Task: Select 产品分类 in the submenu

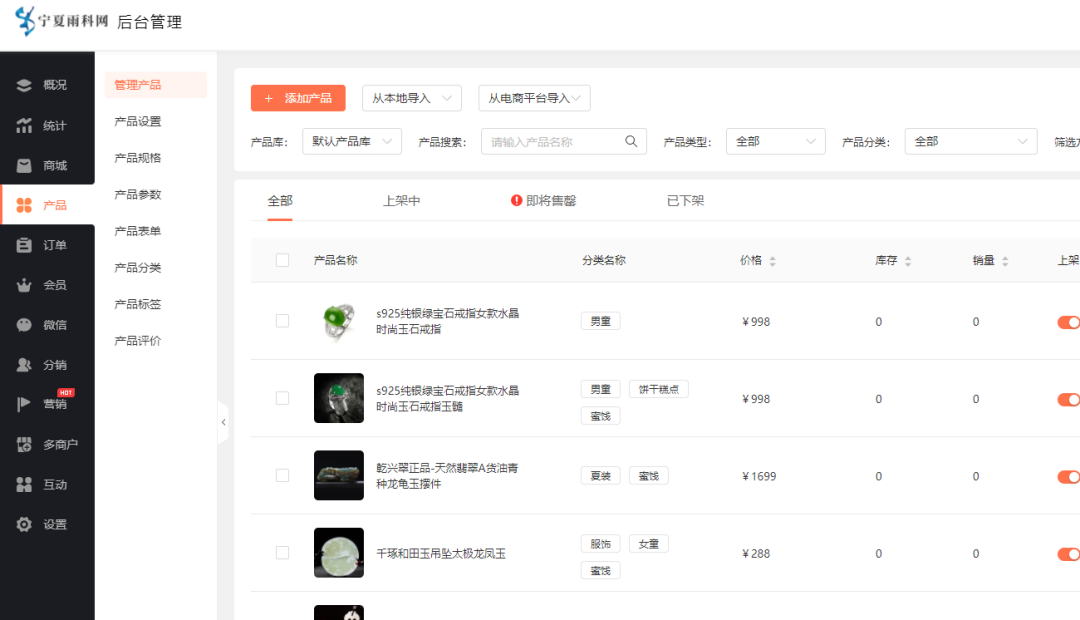Action: 138,267
